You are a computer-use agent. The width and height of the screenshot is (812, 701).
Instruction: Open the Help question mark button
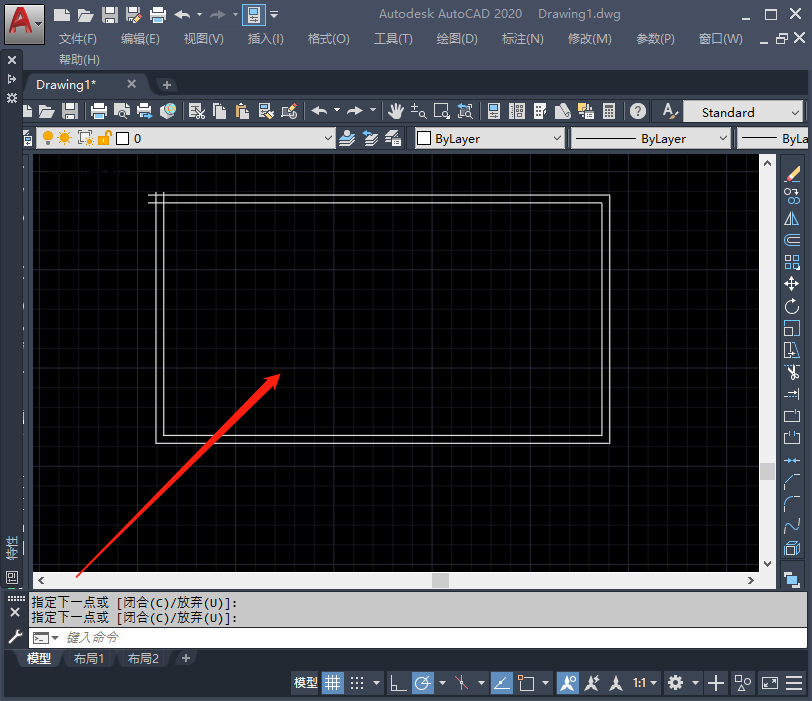point(638,111)
